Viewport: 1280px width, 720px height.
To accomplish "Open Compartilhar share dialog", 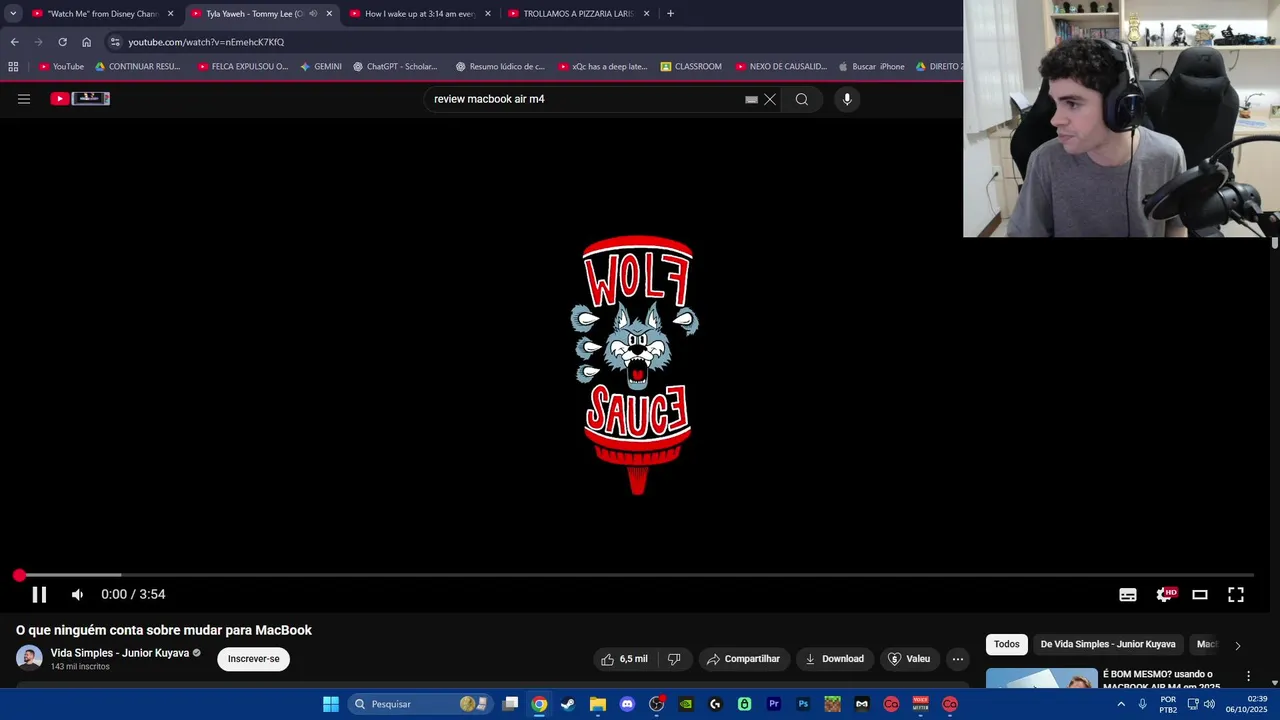I will [x=743, y=659].
